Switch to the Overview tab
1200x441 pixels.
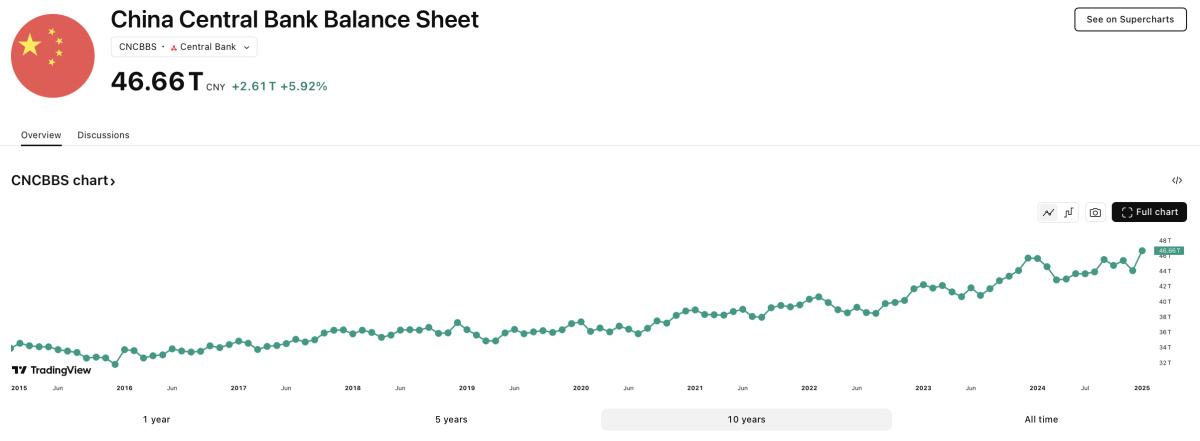point(41,135)
